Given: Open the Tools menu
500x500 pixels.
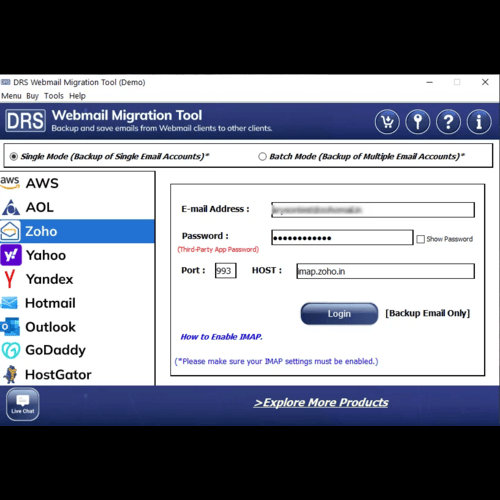Looking at the screenshot, I should (54, 96).
